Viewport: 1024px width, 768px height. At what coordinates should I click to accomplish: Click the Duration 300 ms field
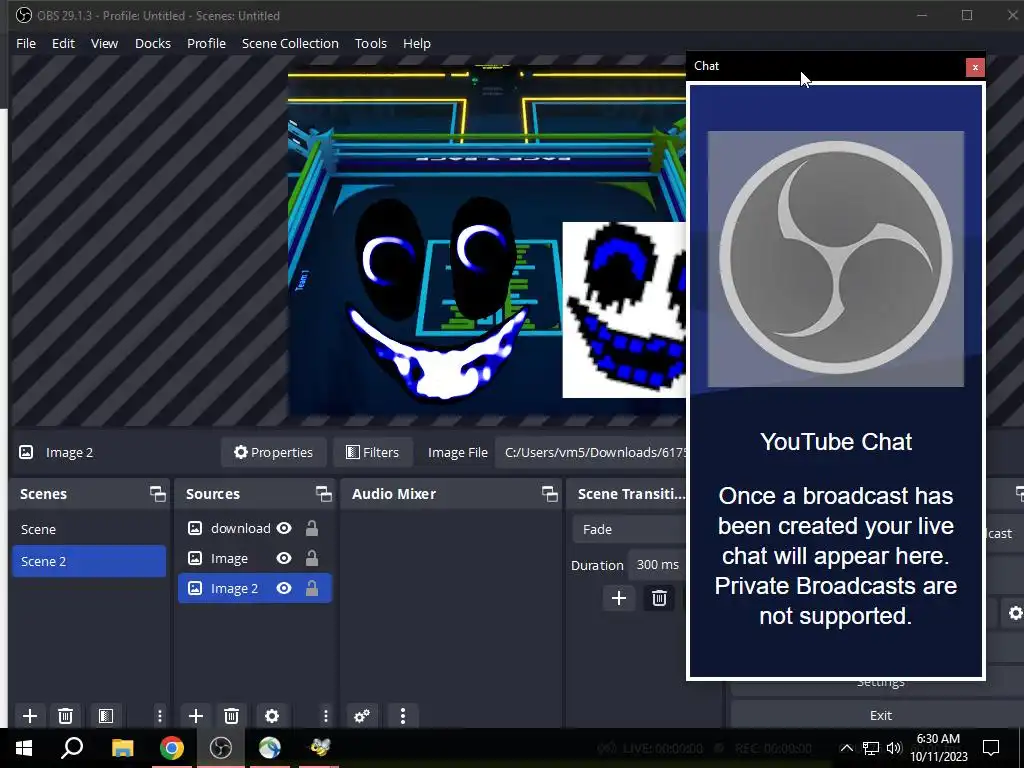[656, 565]
